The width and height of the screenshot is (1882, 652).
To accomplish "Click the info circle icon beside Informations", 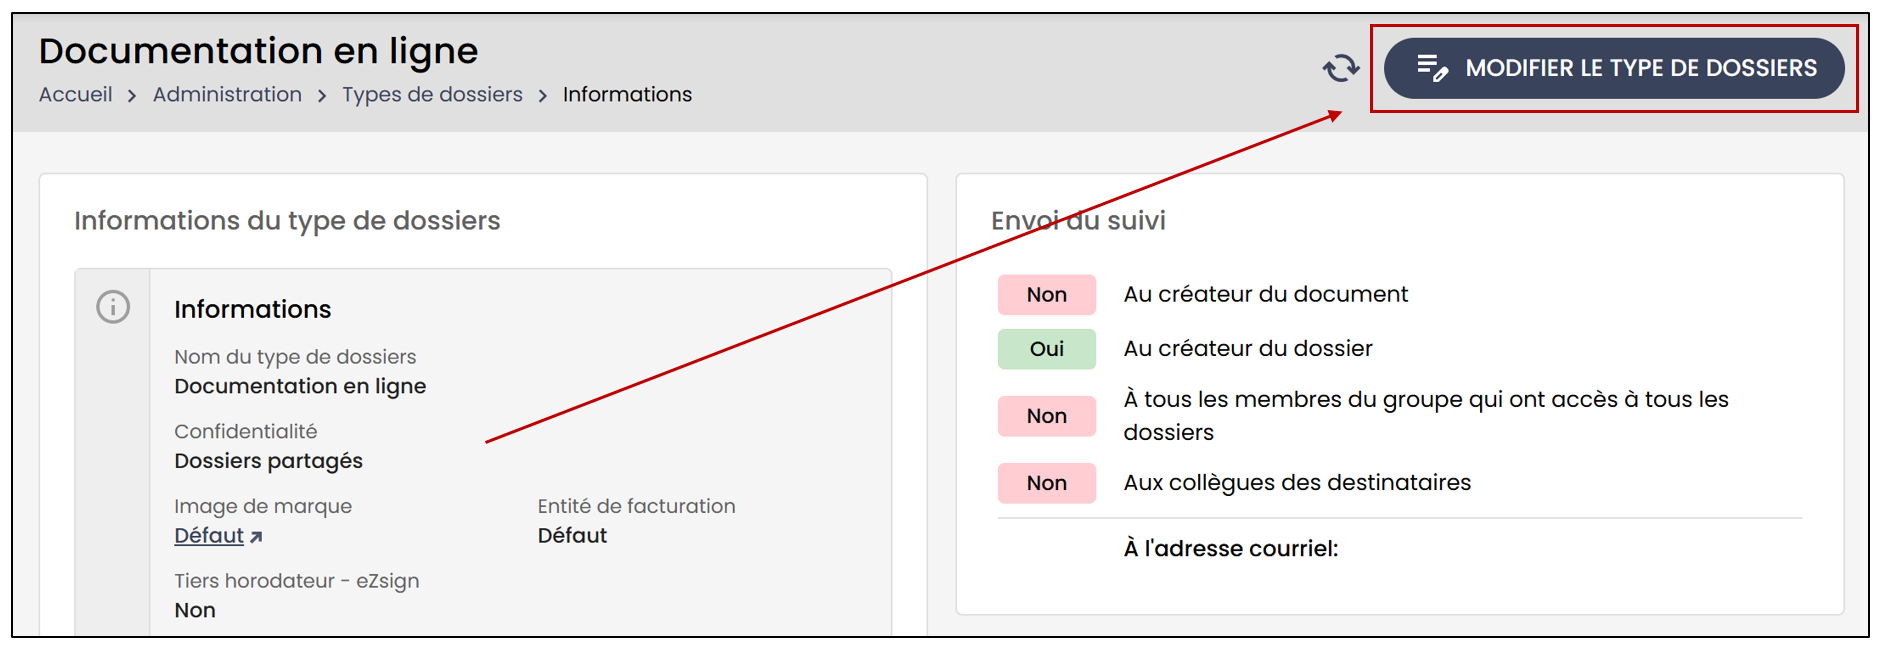I will click(113, 307).
